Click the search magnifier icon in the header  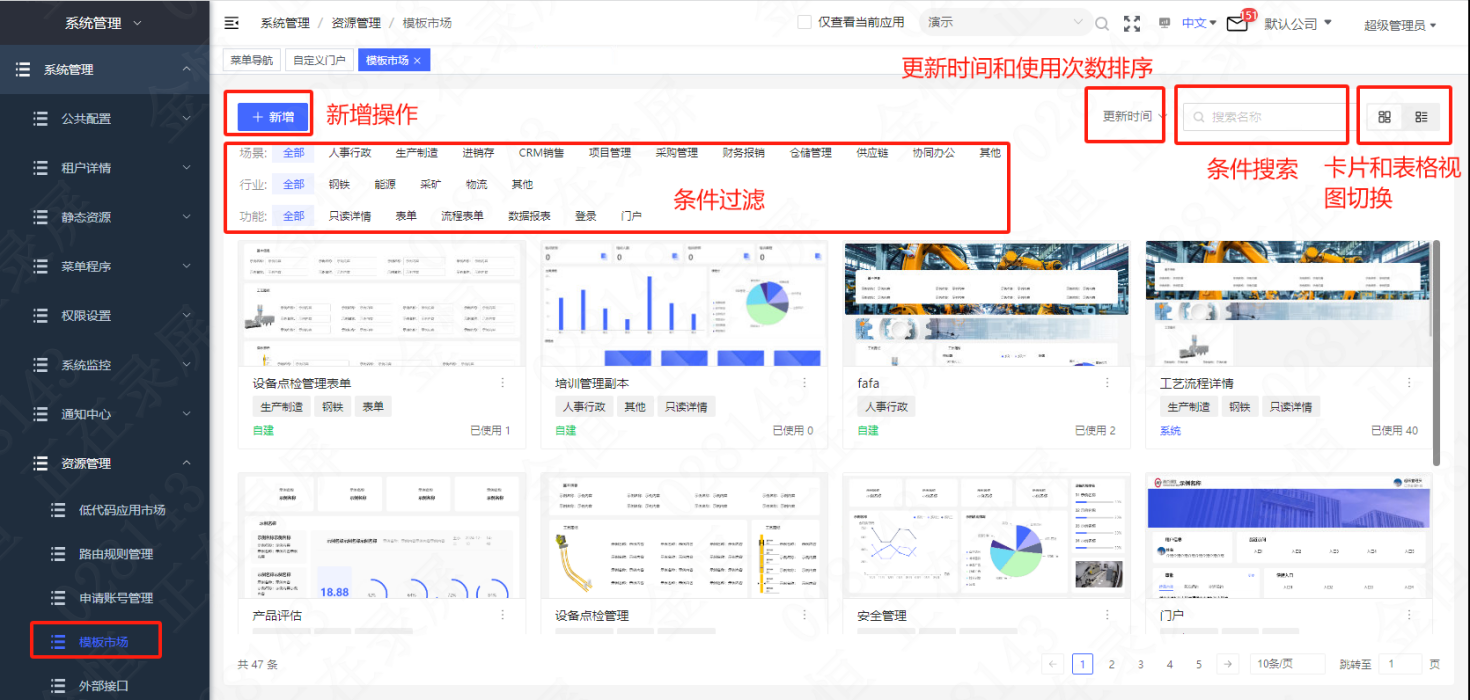tap(1102, 23)
